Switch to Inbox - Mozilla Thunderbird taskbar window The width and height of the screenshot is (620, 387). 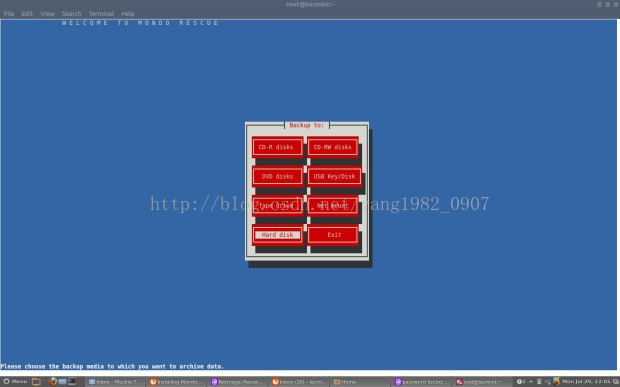click(x=115, y=382)
